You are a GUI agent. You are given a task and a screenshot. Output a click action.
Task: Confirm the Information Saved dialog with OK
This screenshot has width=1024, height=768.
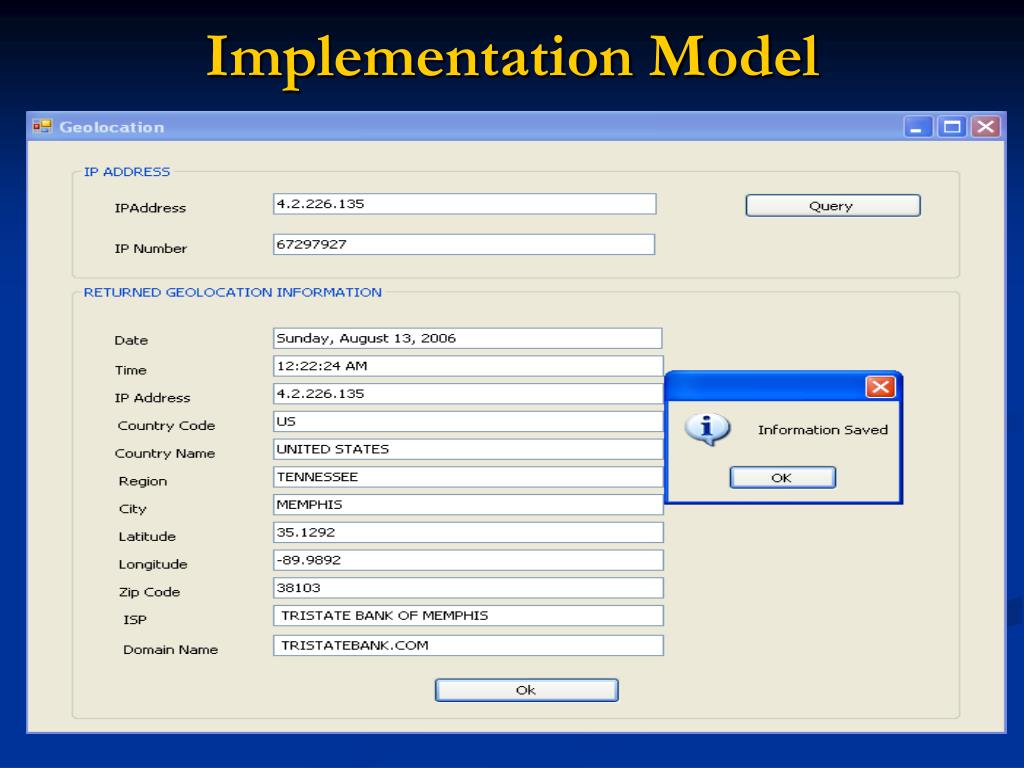pyautogui.click(x=782, y=477)
